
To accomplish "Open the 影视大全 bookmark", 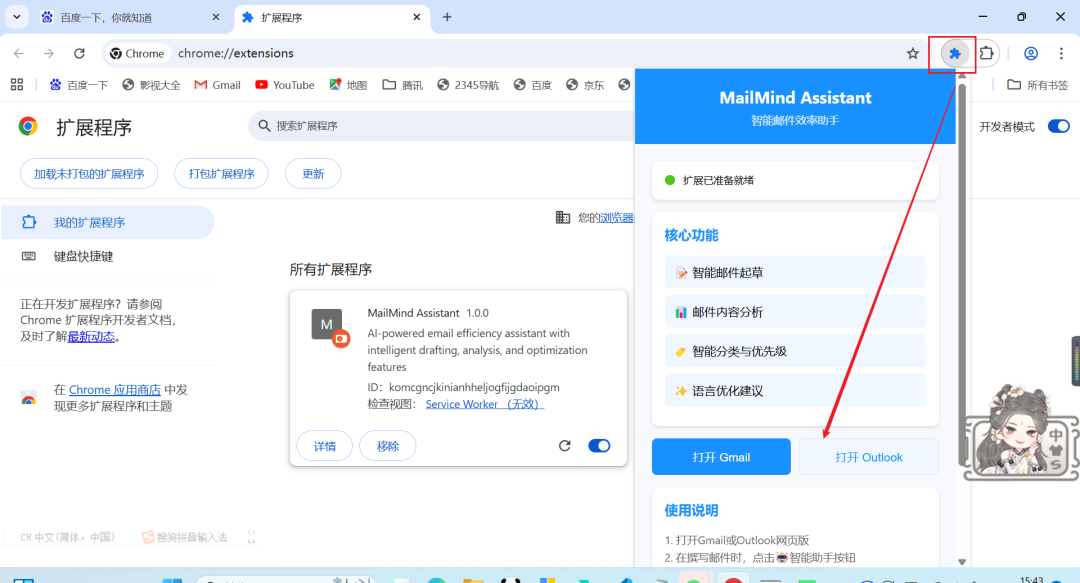I will coord(151,85).
